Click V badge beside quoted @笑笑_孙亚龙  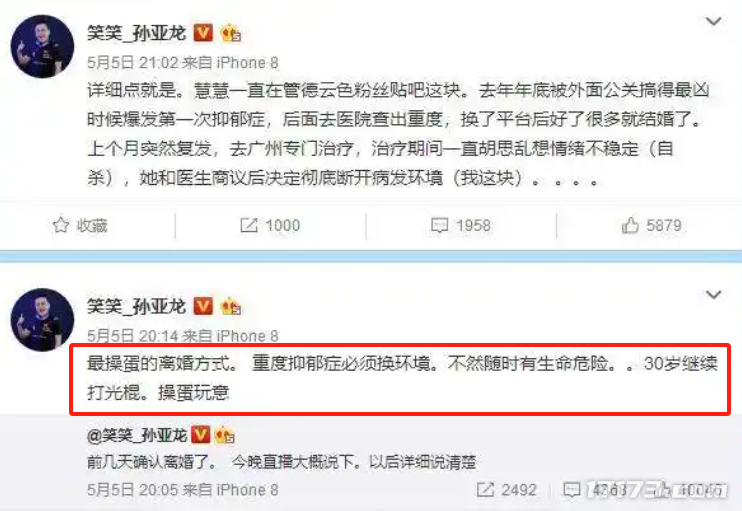click(x=200, y=434)
